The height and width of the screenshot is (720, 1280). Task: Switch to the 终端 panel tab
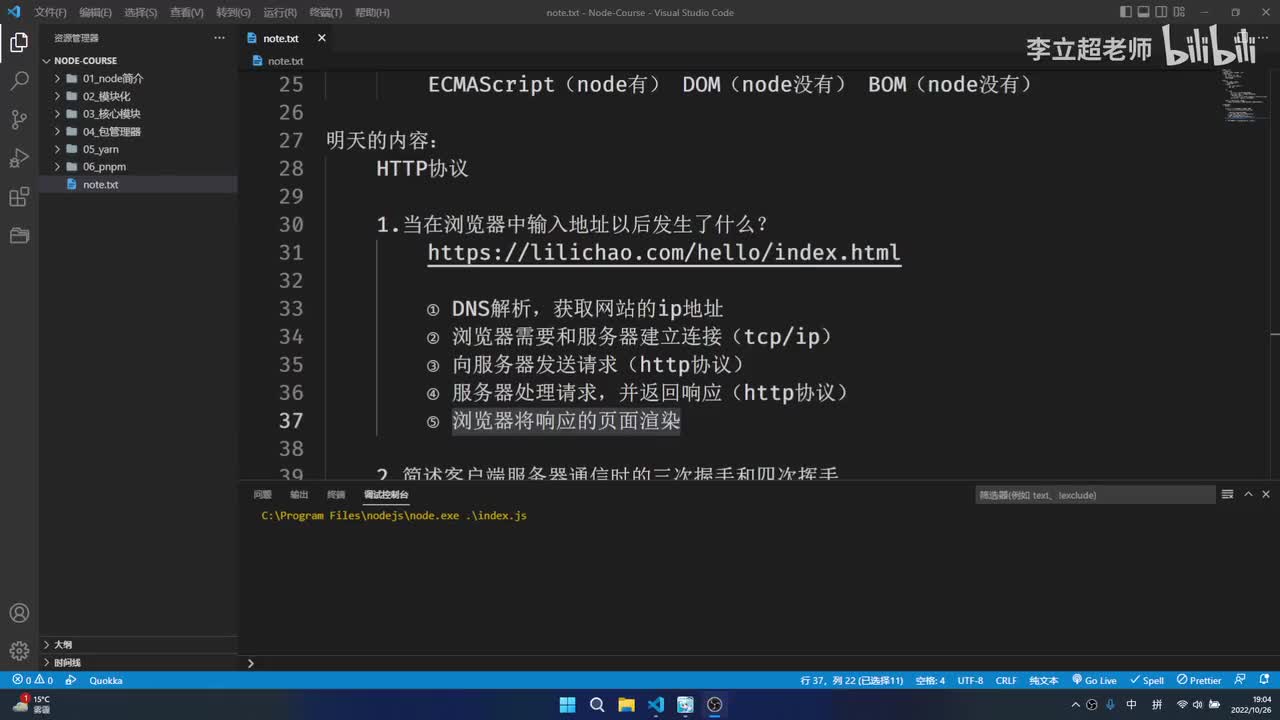point(336,494)
